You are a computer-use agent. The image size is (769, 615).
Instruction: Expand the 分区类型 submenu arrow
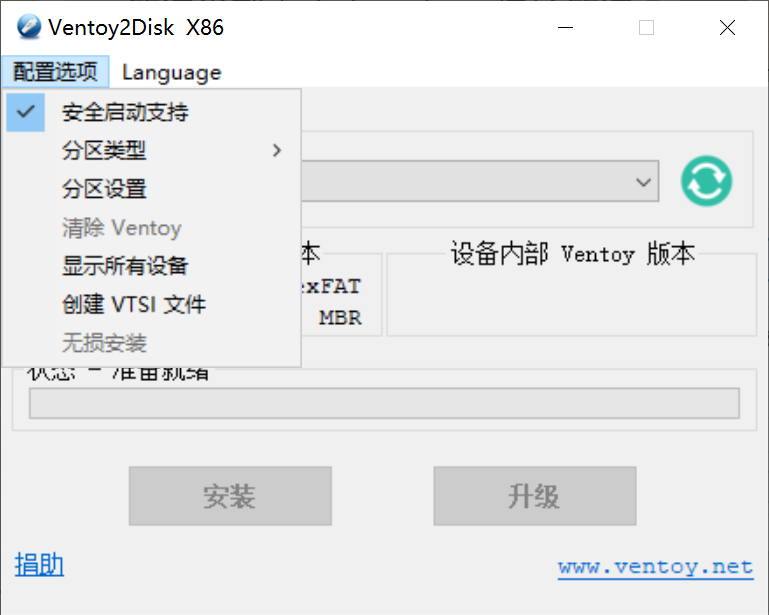(x=277, y=150)
